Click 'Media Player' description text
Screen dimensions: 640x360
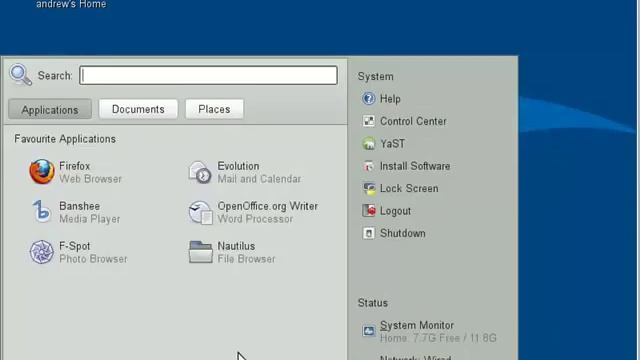[89, 219]
